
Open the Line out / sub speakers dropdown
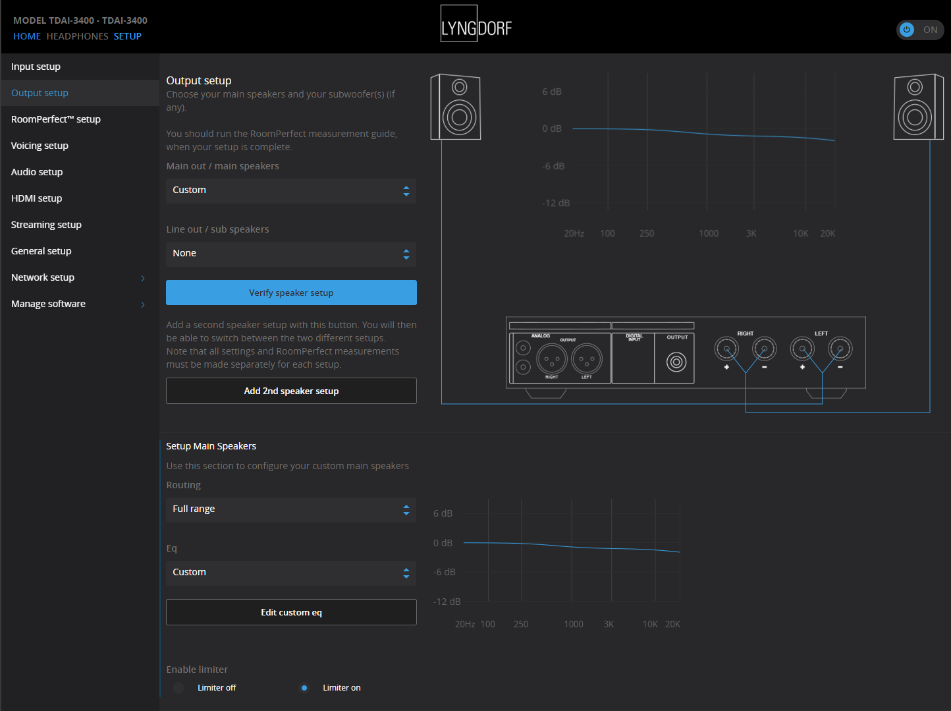coord(291,253)
